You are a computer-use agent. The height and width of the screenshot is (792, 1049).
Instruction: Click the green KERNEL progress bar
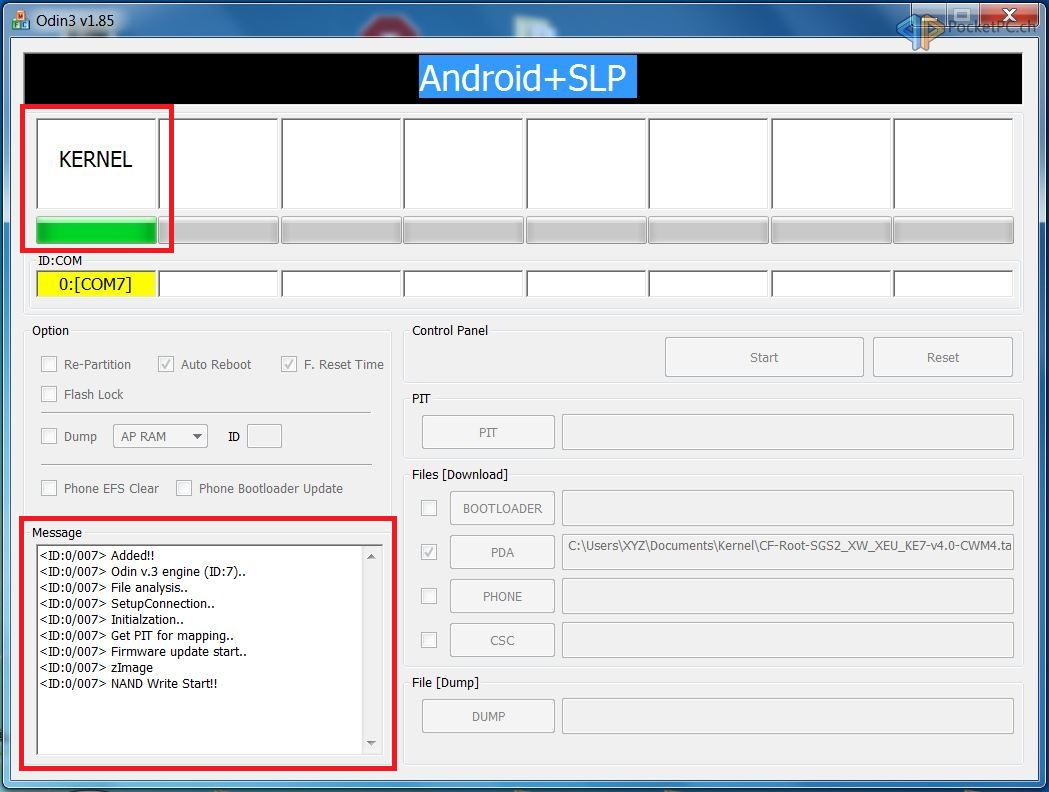coord(96,231)
